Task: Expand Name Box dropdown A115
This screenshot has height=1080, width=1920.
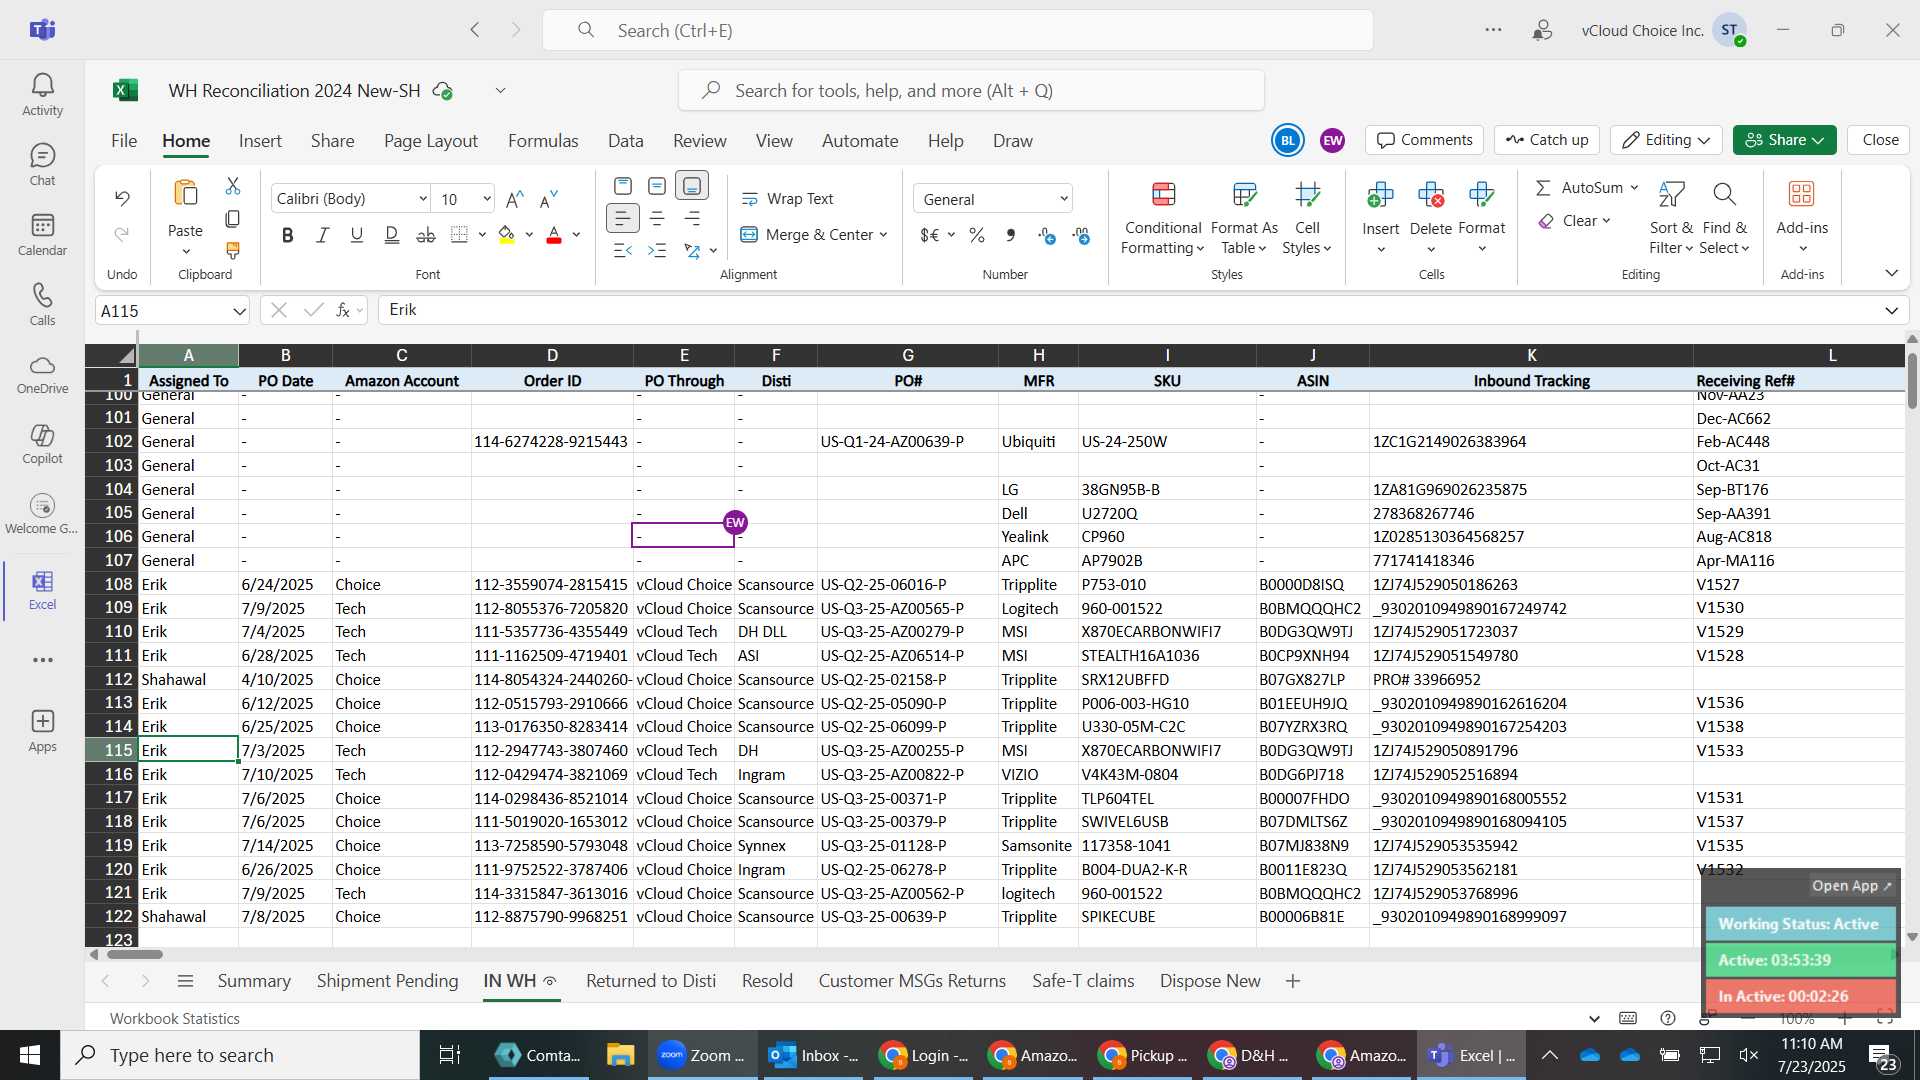Action: tap(239, 311)
